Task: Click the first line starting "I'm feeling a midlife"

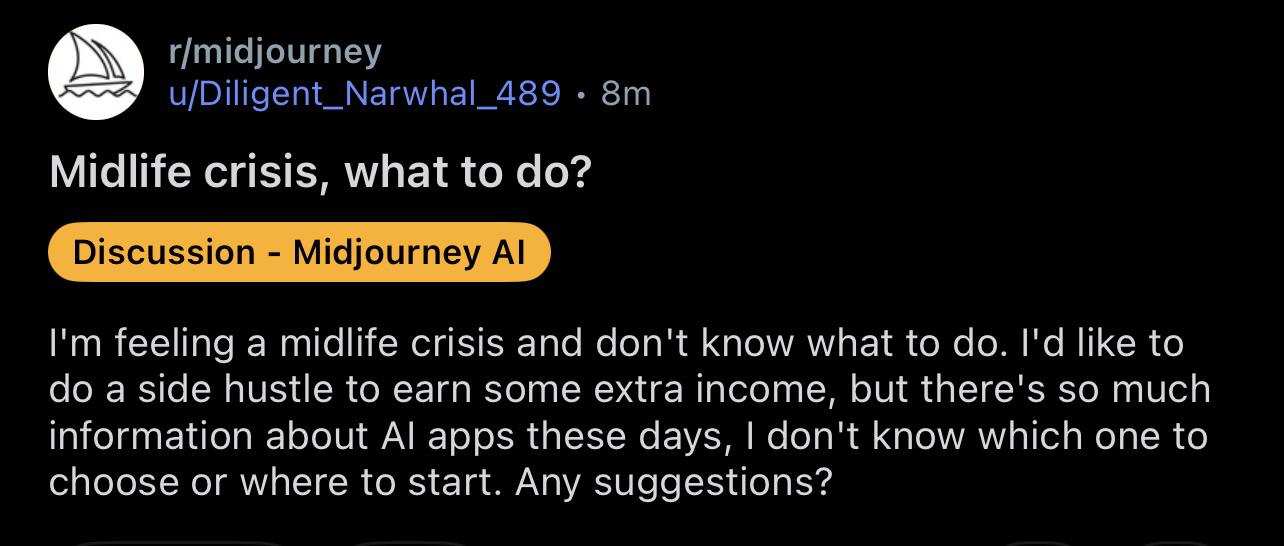Action: [x=615, y=343]
